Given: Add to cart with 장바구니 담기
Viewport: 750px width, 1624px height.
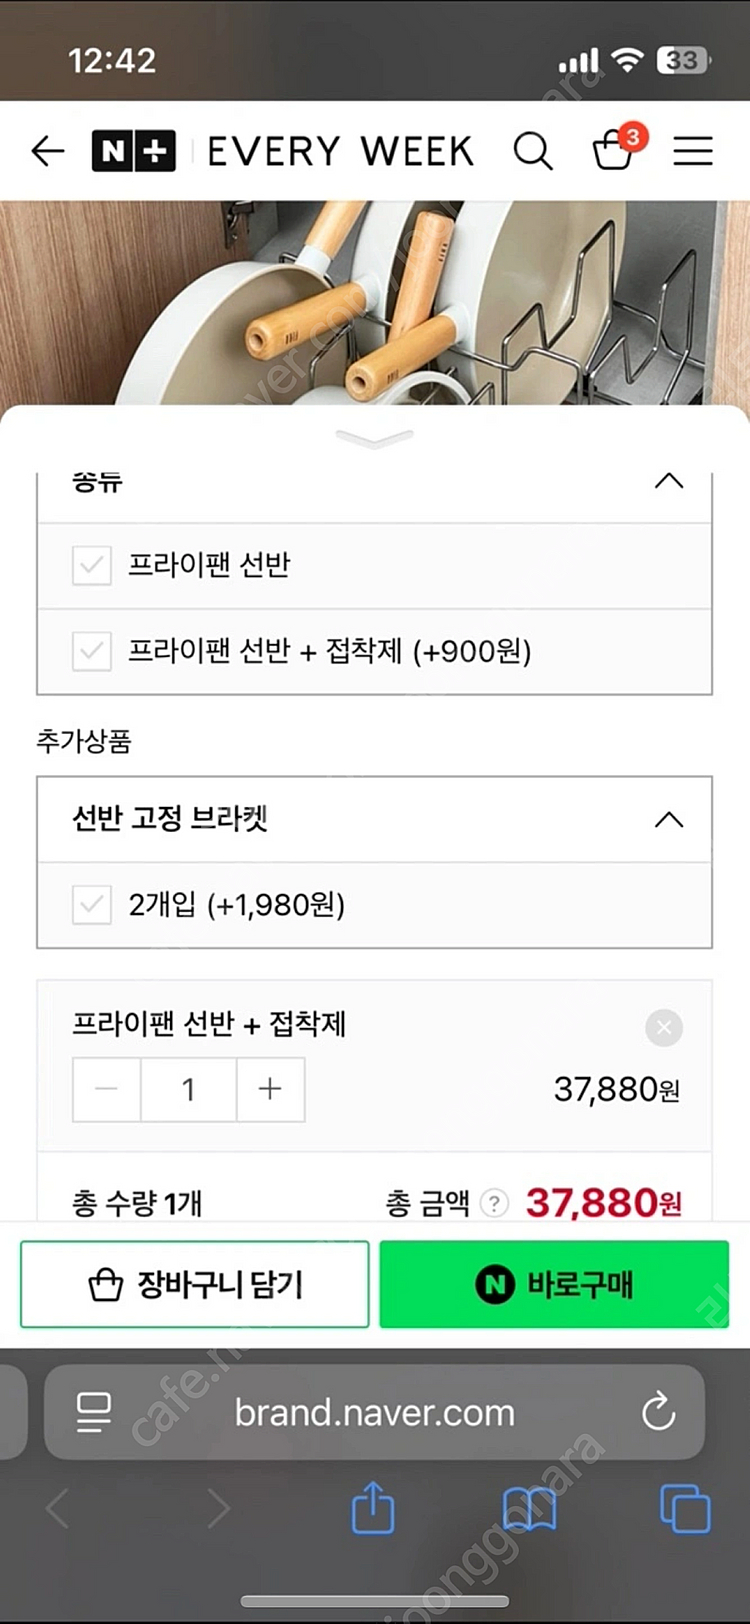Looking at the screenshot, I should [x=195, y=1284].
